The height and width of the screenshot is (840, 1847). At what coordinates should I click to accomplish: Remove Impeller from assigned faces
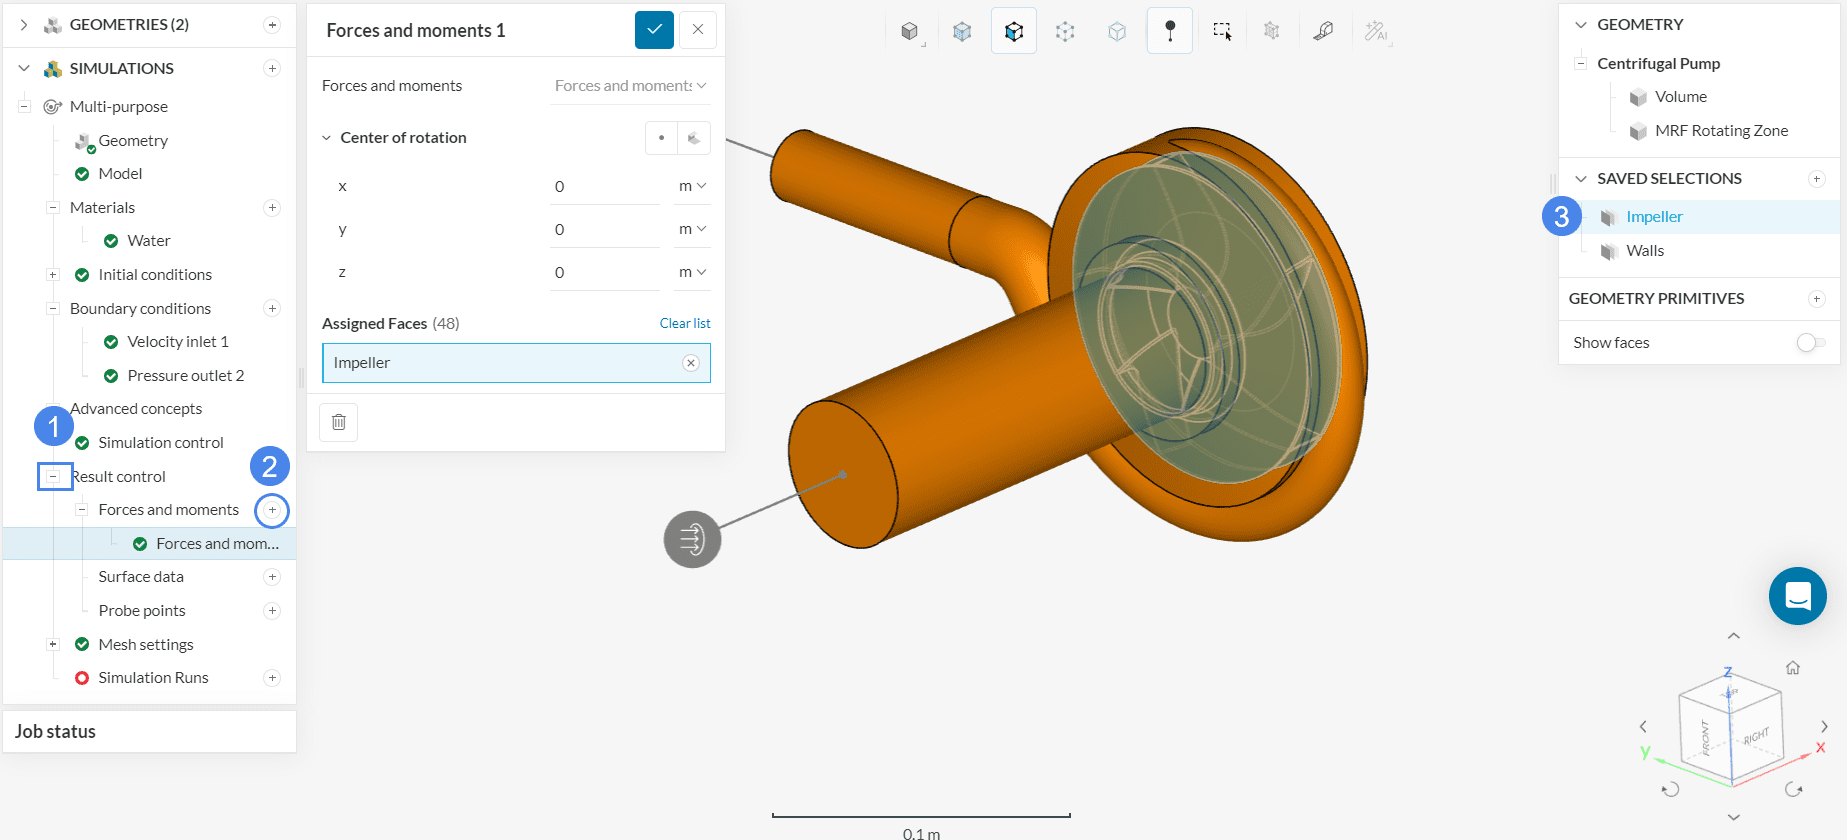tap(690, 363)
